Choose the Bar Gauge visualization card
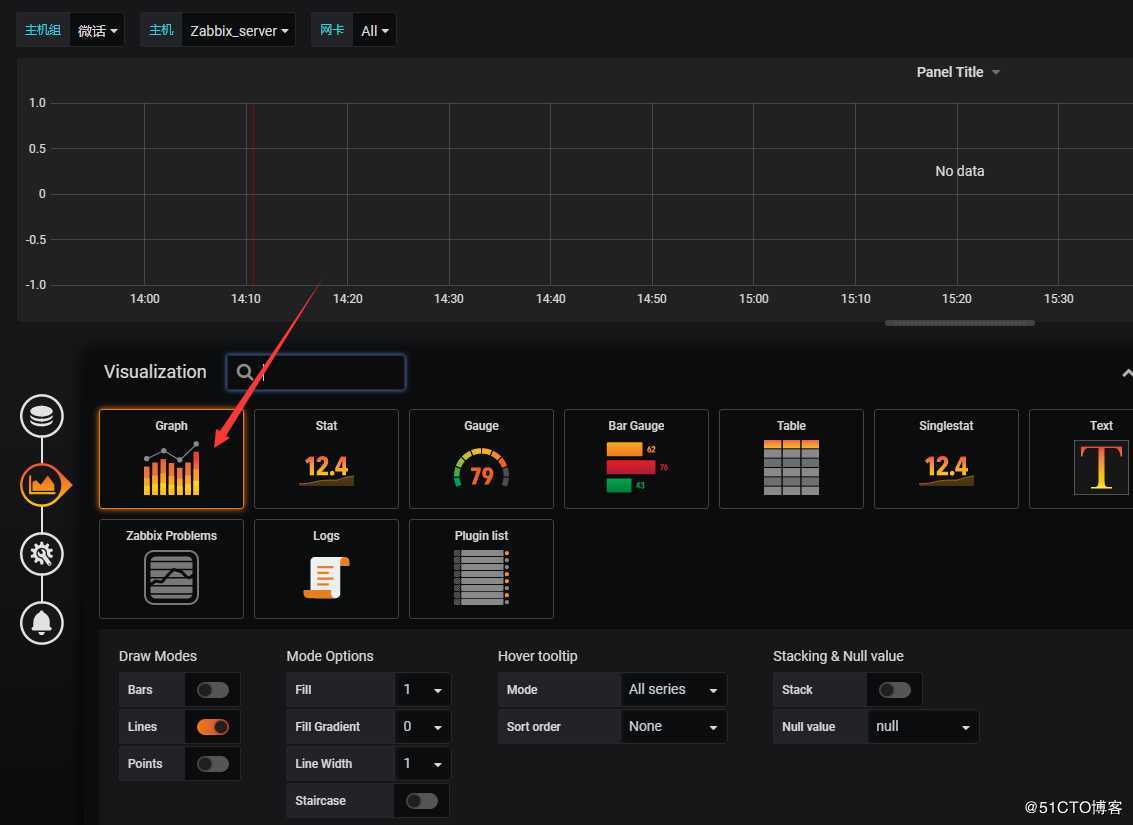This screenshot has height=825, width=1133. [x=636, y=459]
